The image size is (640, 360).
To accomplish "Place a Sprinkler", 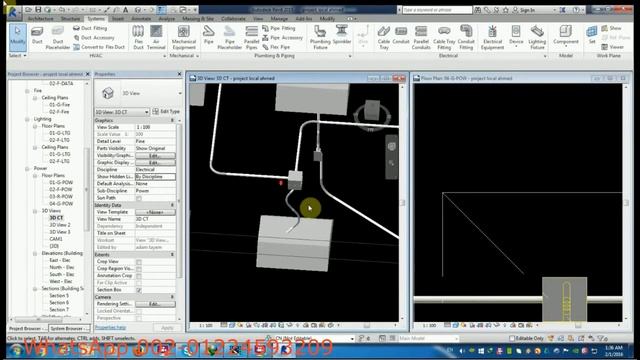I will pyautogui.click(x=342, y=35).
